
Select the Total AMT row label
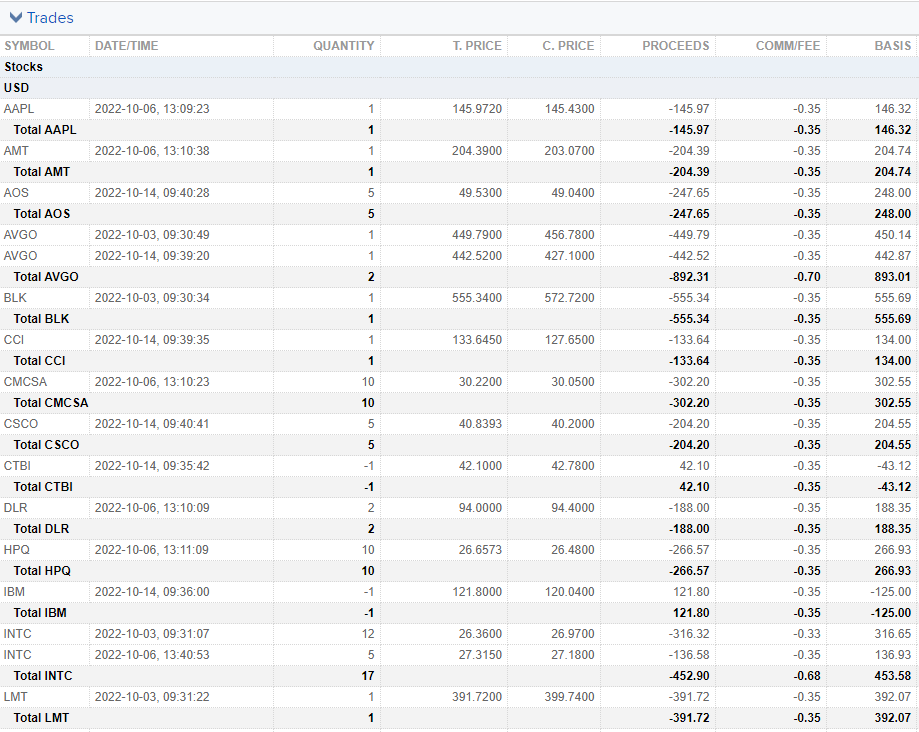point(42,172)
